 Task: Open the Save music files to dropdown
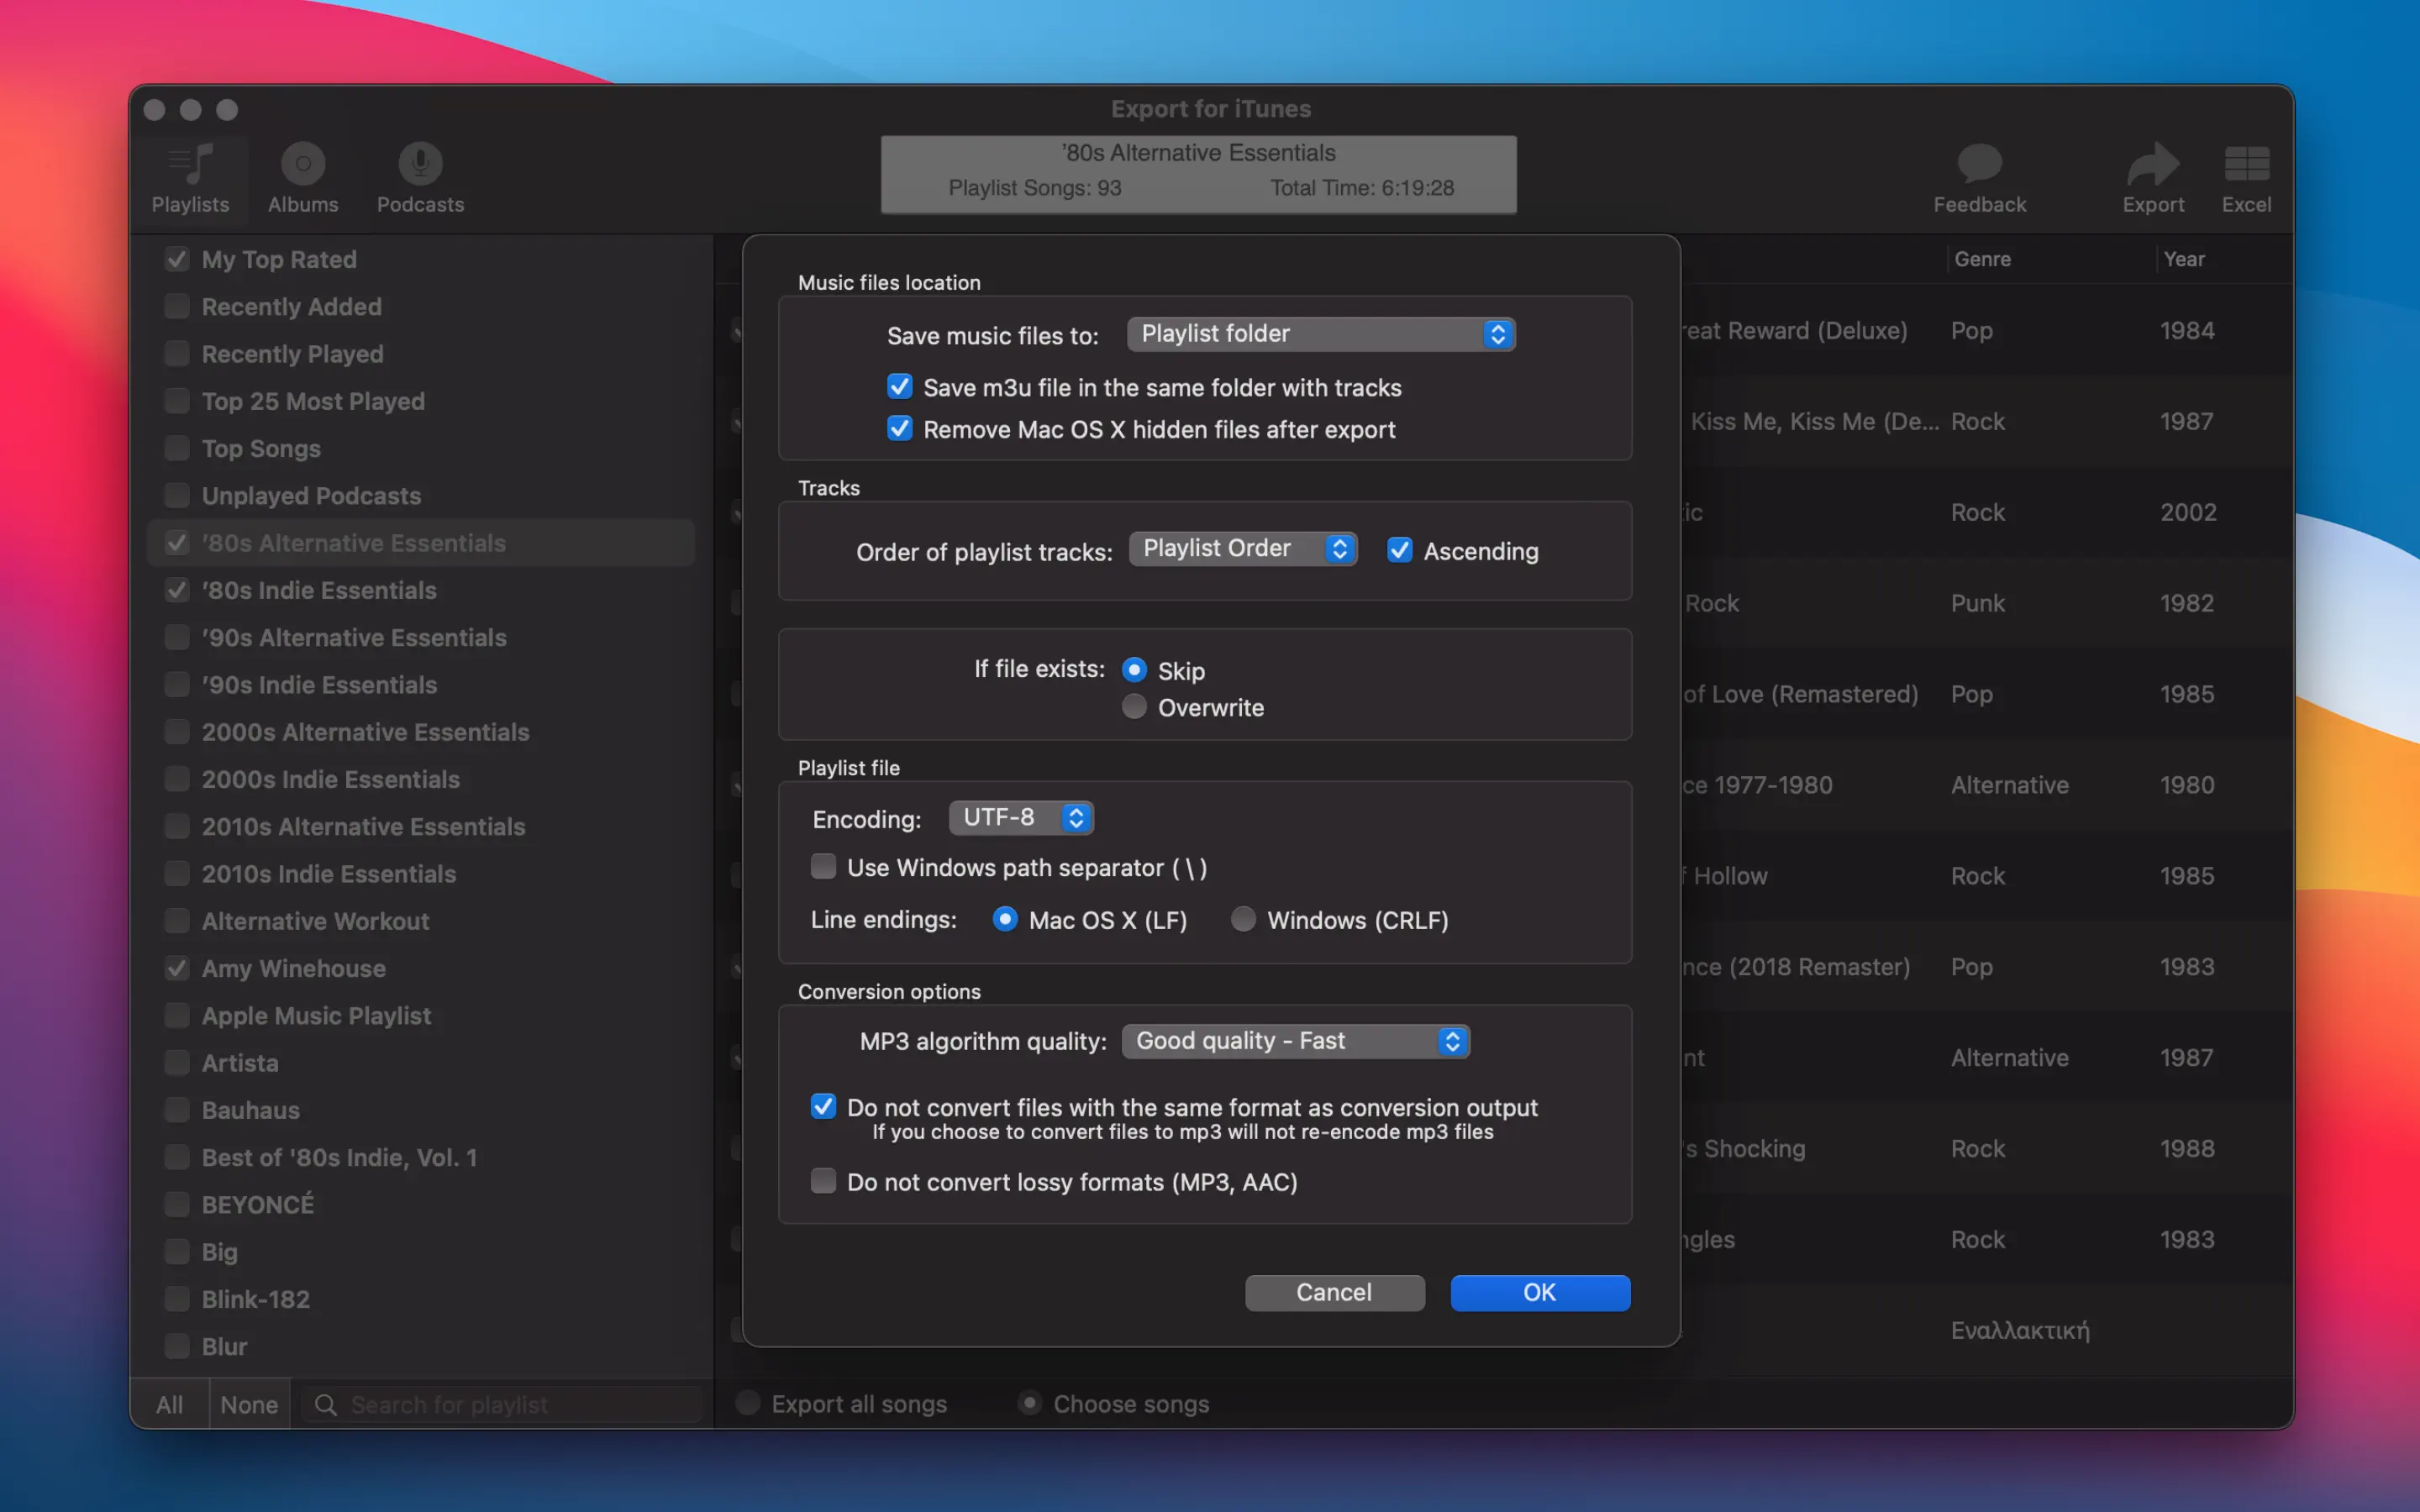[x=1320, y=334]
